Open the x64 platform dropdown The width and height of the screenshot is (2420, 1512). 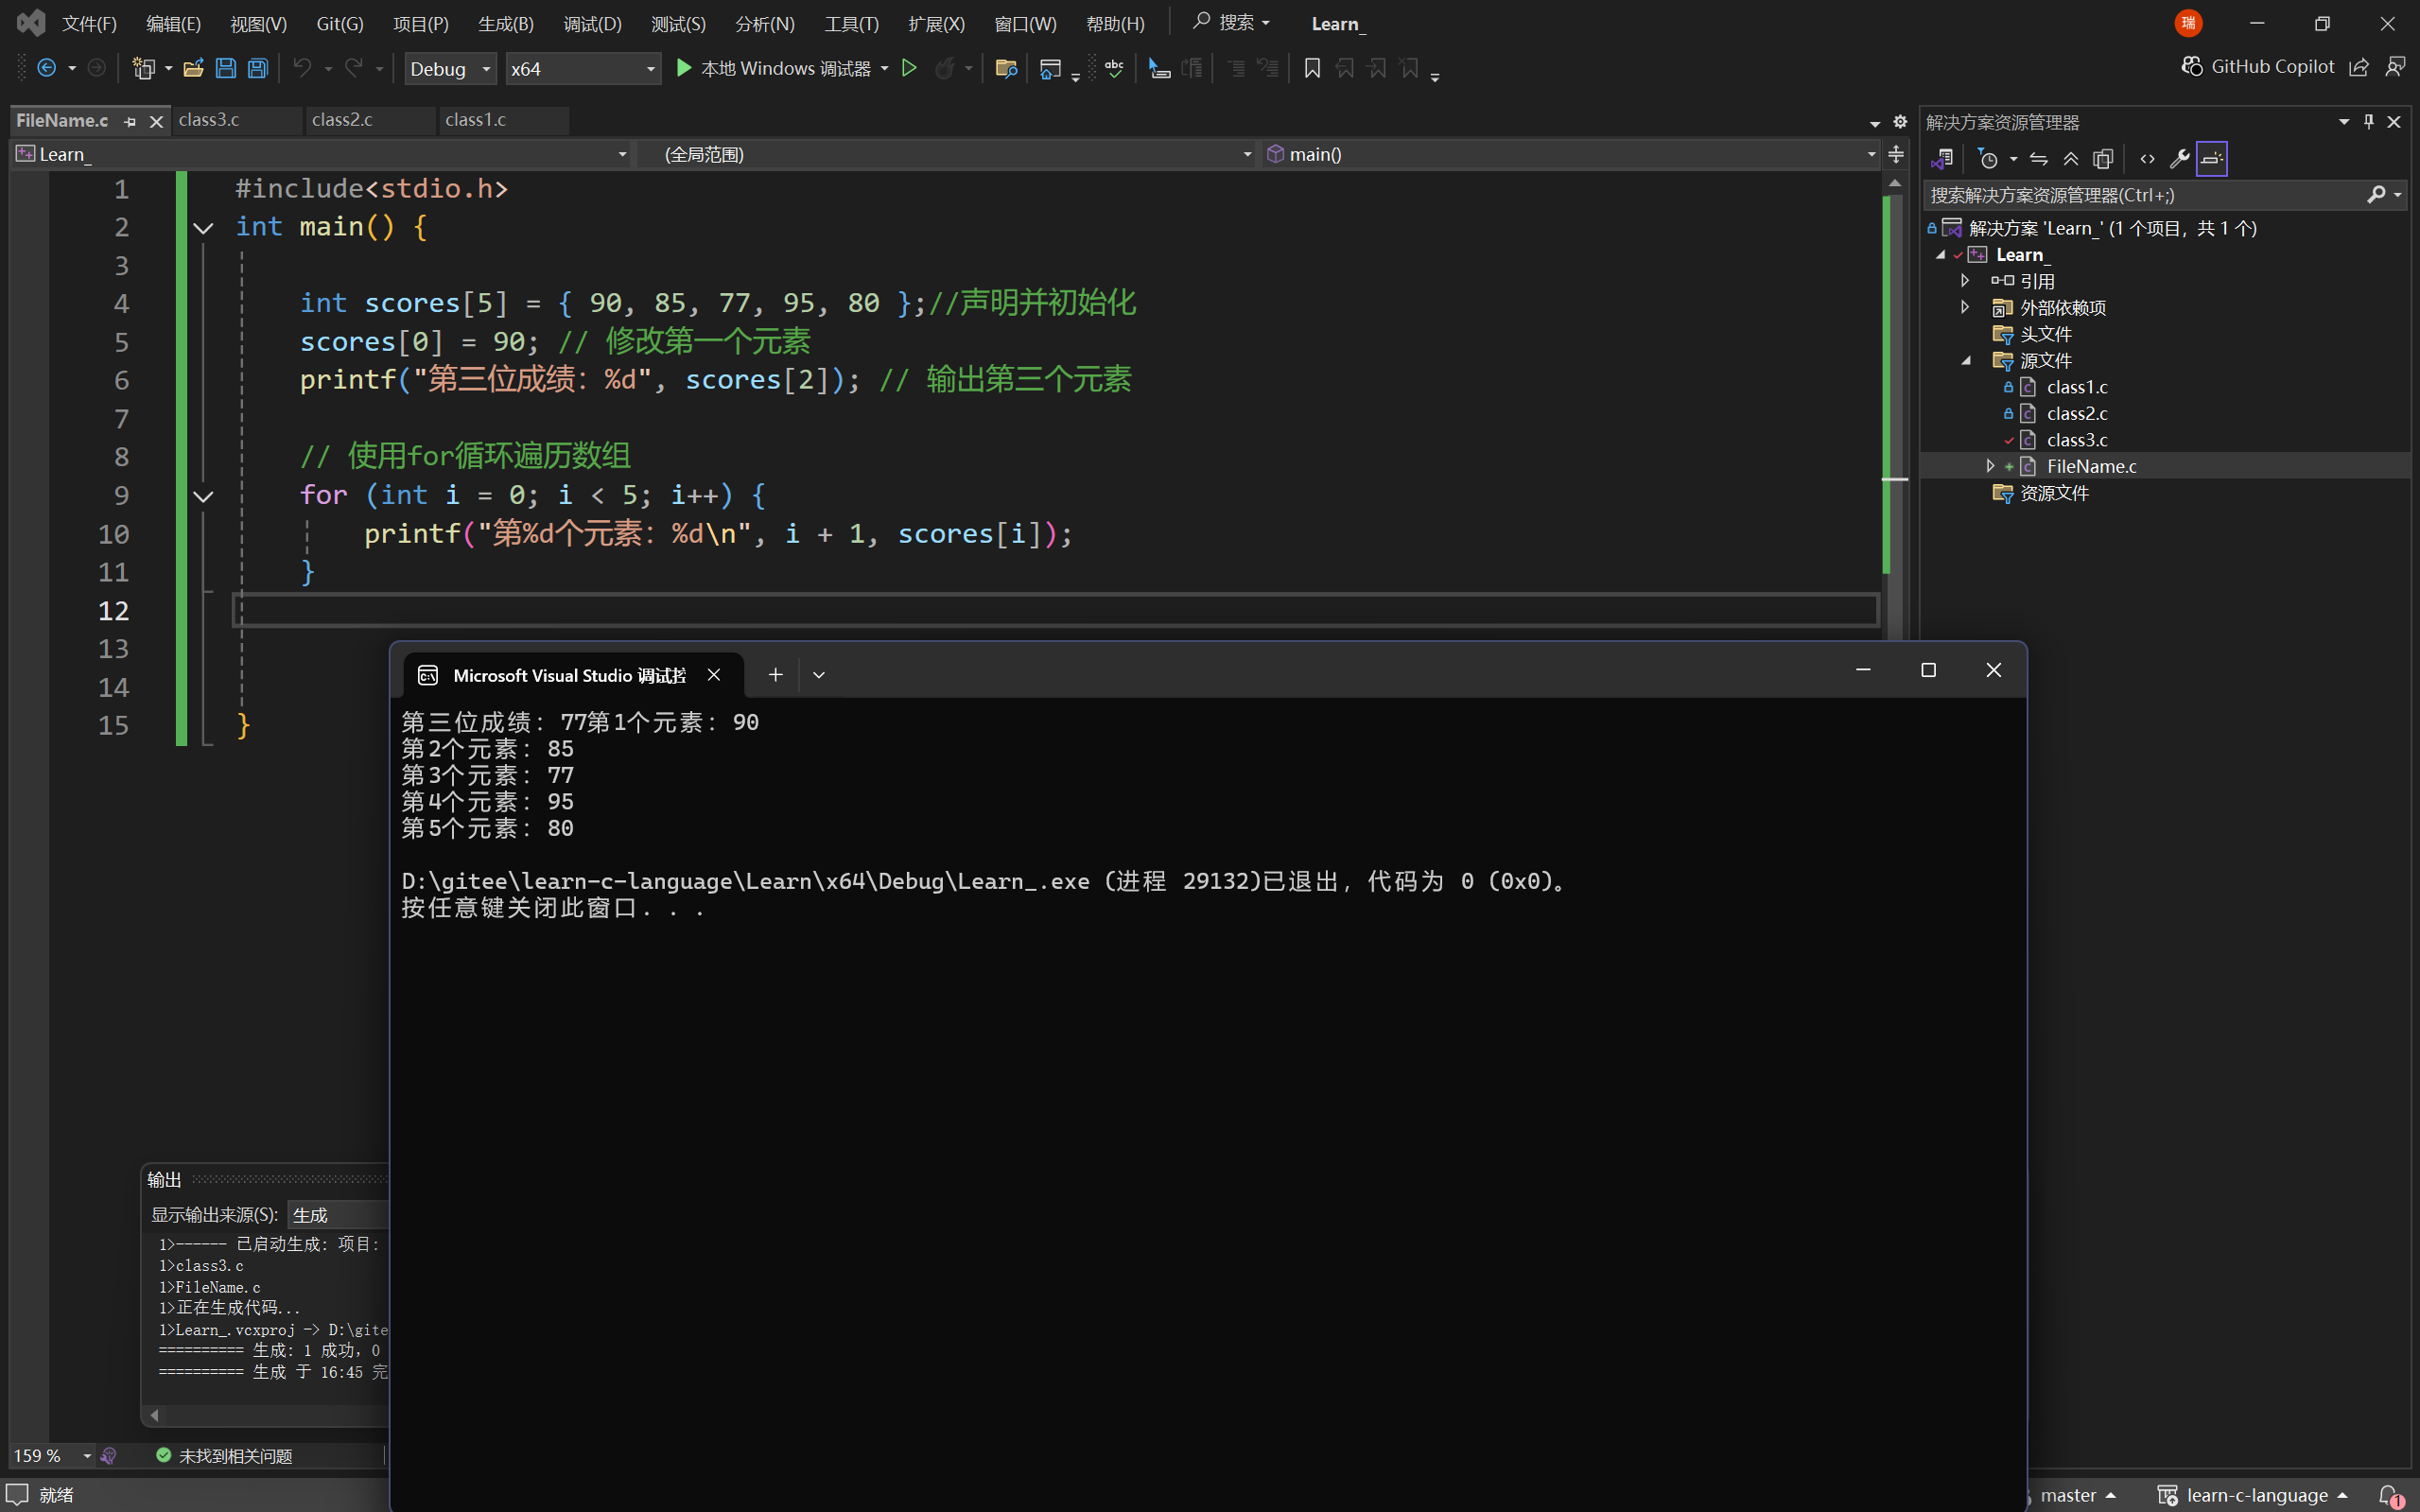pyautogui.click(x=583, y=68)
